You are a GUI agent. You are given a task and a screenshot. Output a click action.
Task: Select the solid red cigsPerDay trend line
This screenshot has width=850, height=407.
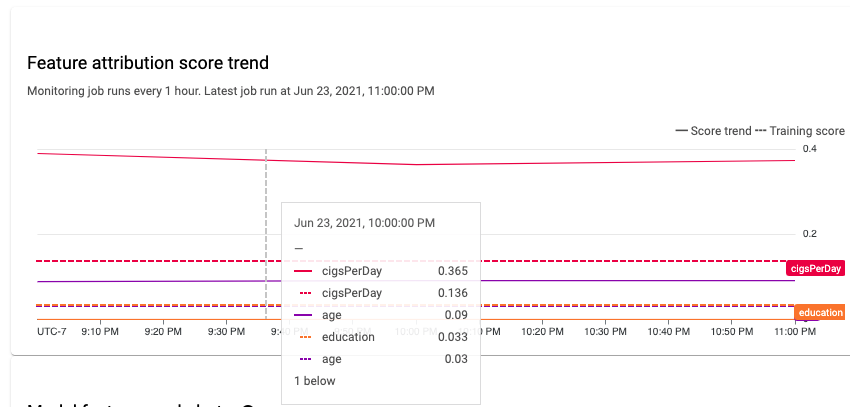click(x=600, y=162)
